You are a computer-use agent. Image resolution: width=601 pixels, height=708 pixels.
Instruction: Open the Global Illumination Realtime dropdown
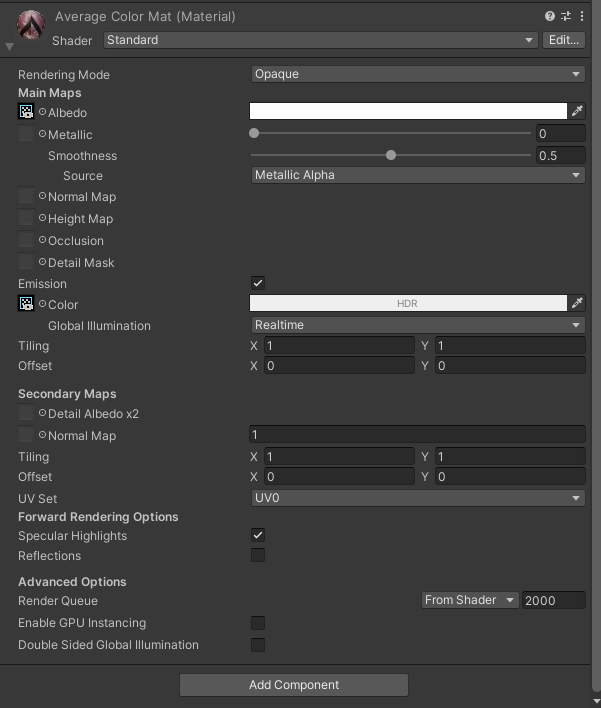pos(417,325)
